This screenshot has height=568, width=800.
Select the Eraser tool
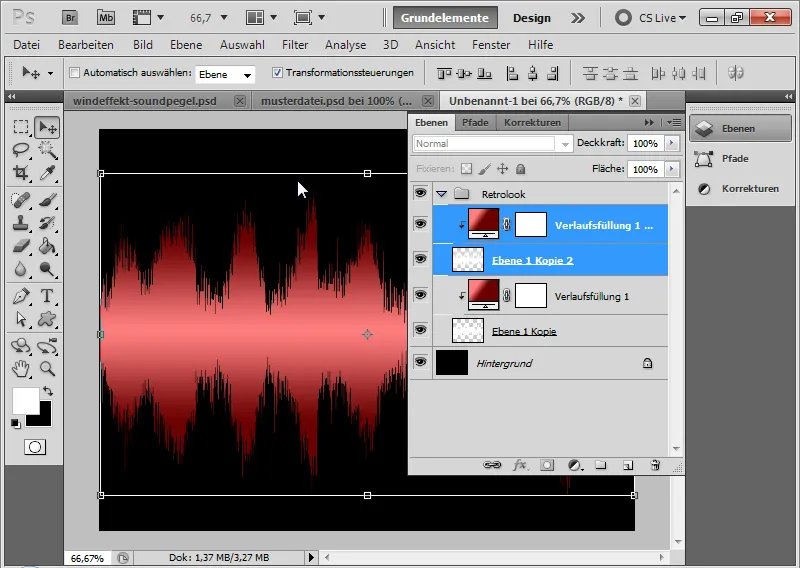[21, 246]
